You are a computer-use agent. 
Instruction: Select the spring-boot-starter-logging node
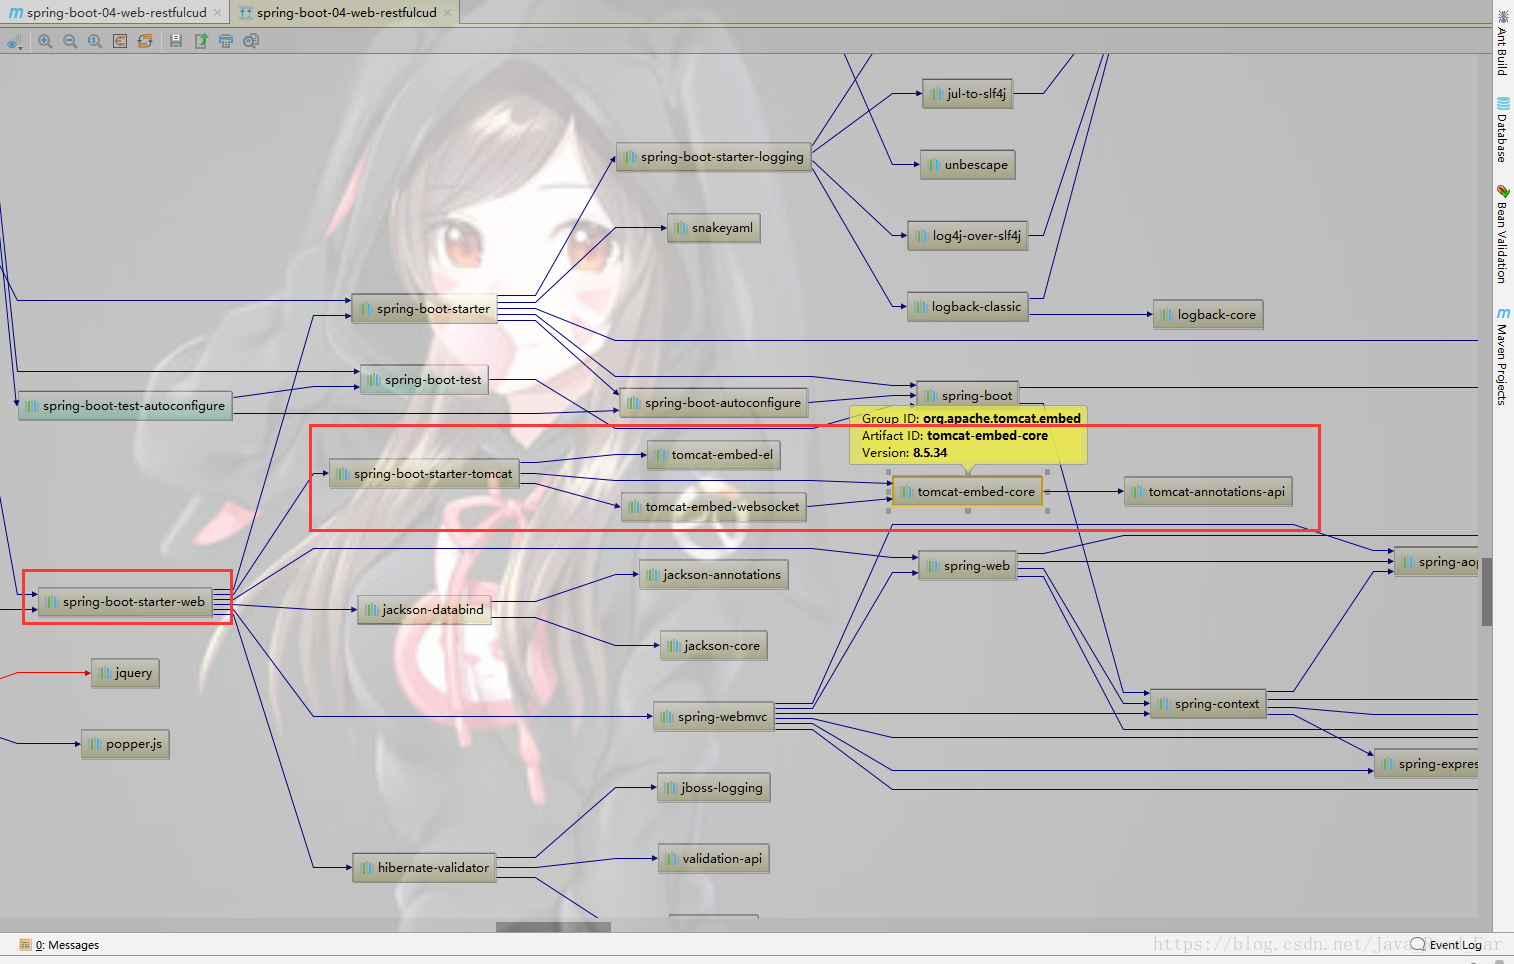pos(713,157)
